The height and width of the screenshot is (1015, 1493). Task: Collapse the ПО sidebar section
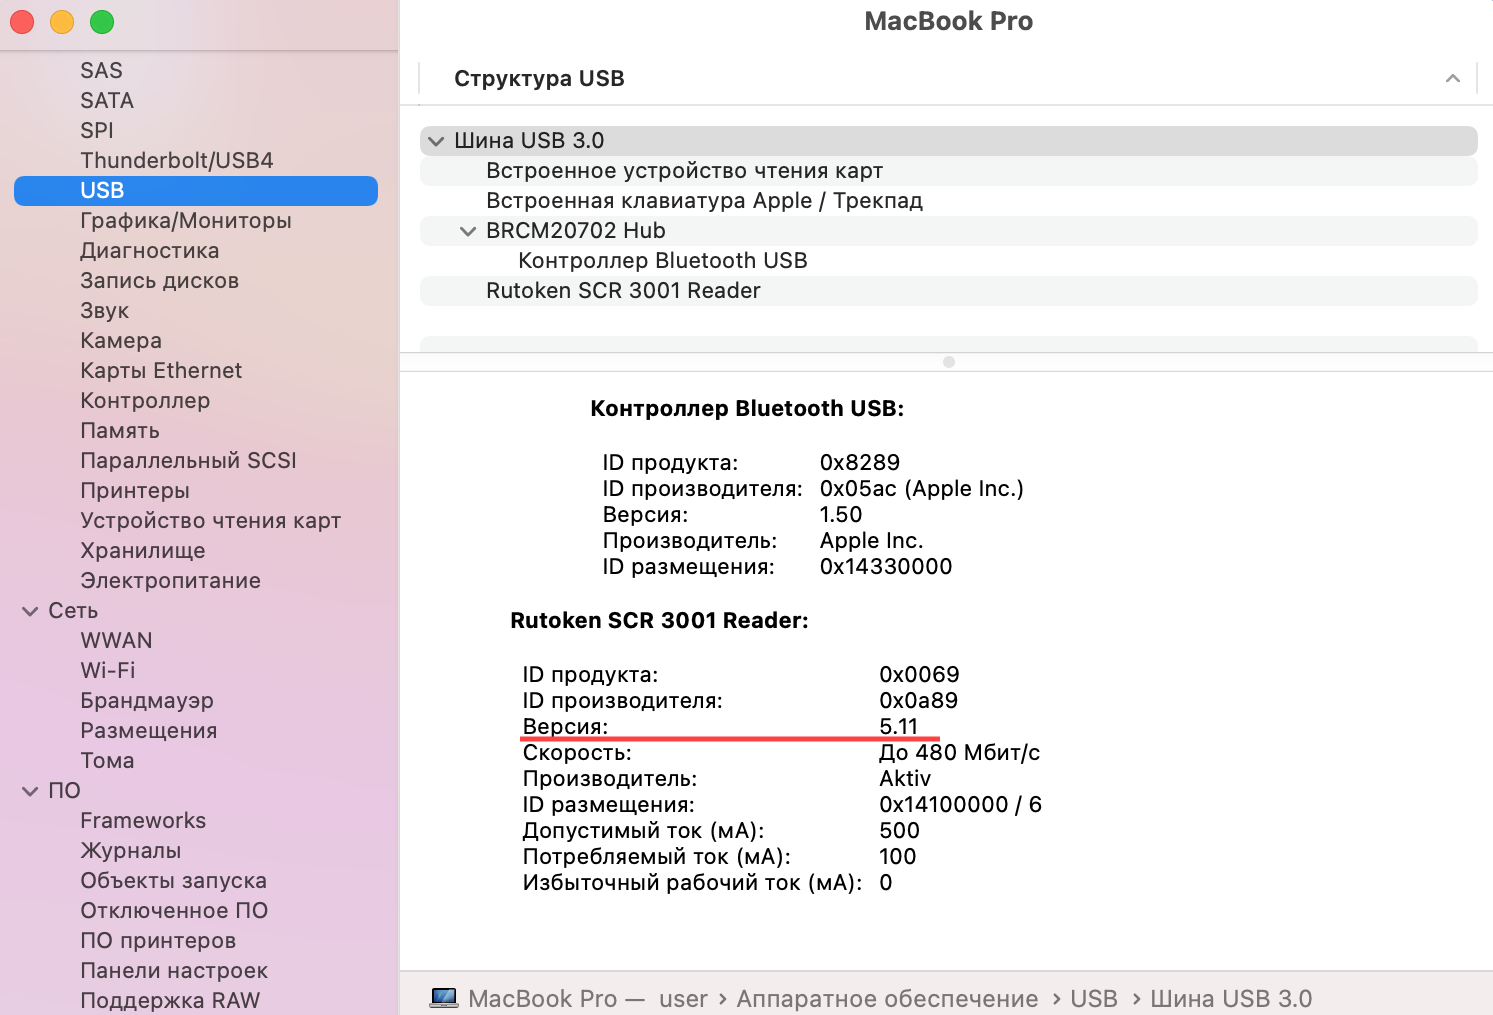point(31,791)
